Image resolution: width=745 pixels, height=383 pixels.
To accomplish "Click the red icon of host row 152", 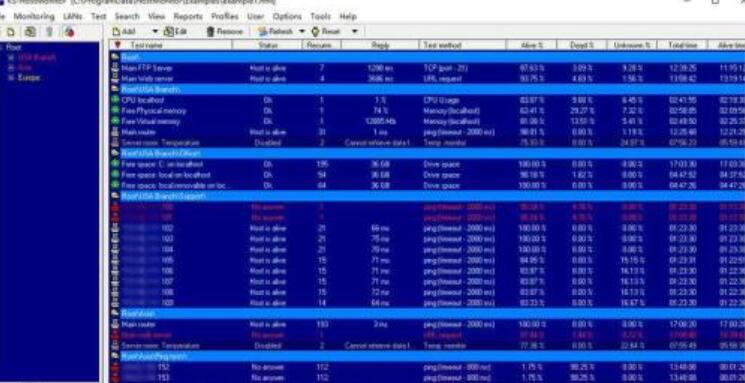I will 115,367.
